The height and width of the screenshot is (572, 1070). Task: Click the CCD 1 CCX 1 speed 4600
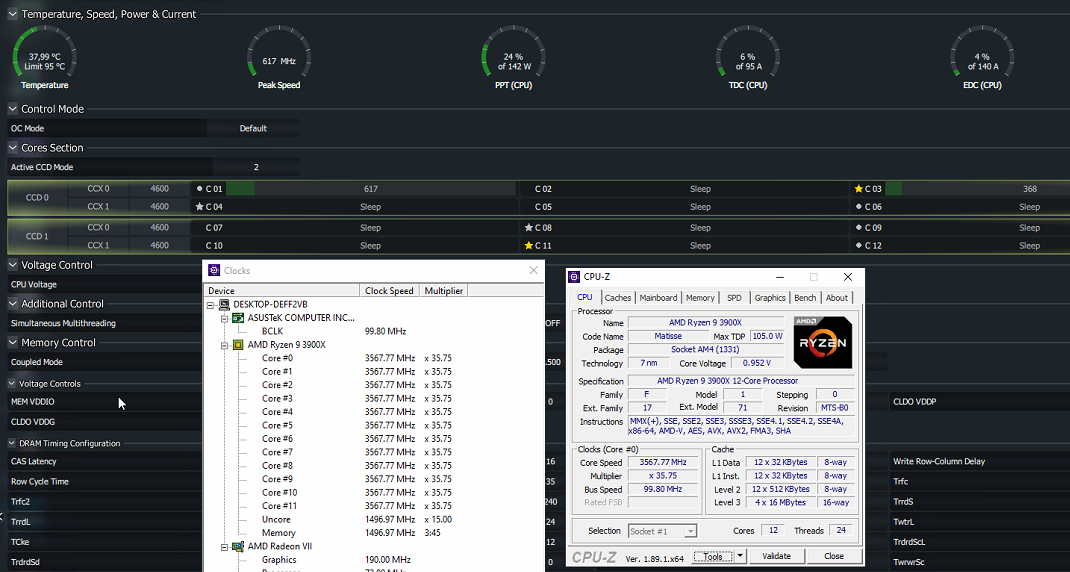160,245
